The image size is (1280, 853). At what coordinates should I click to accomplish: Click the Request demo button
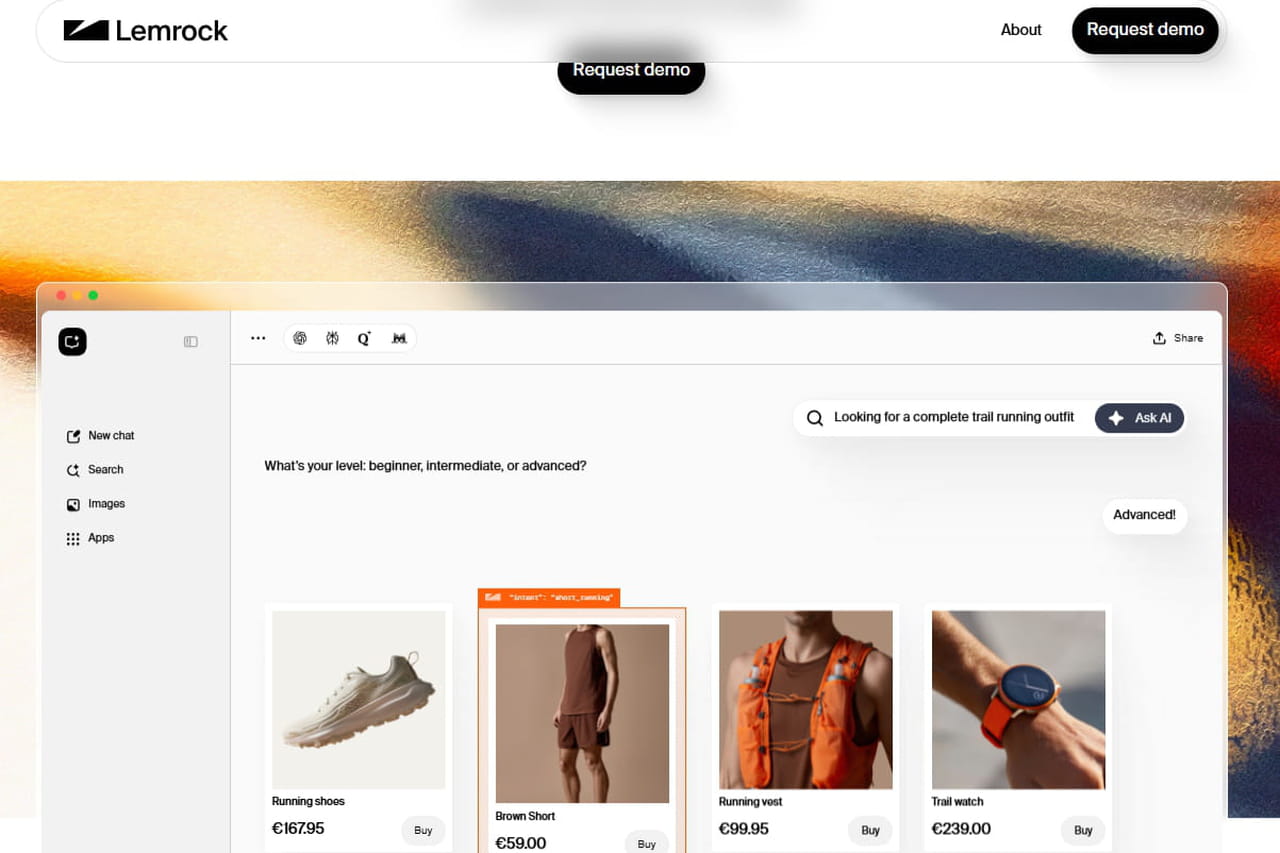click(1145, 30)
